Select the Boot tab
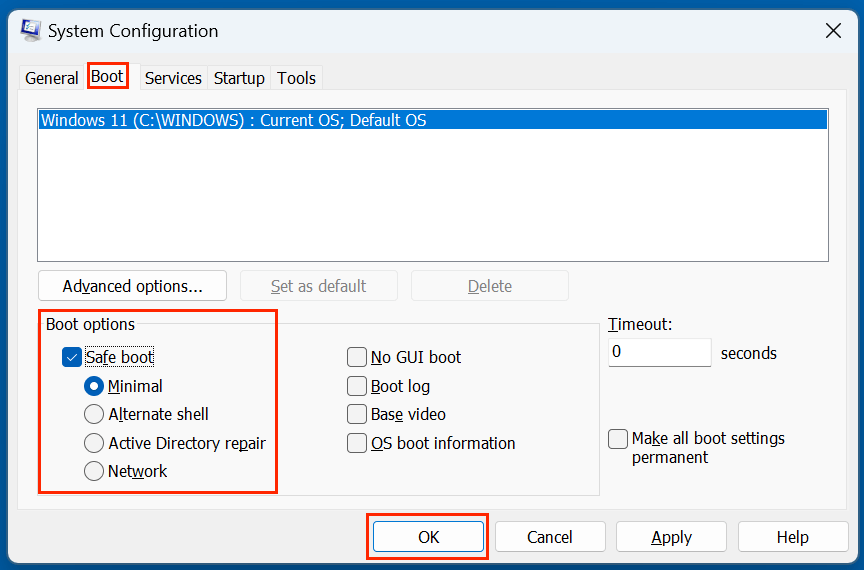Image resolution: width=864 pixels, height=570 pixels. coord(107,77)
